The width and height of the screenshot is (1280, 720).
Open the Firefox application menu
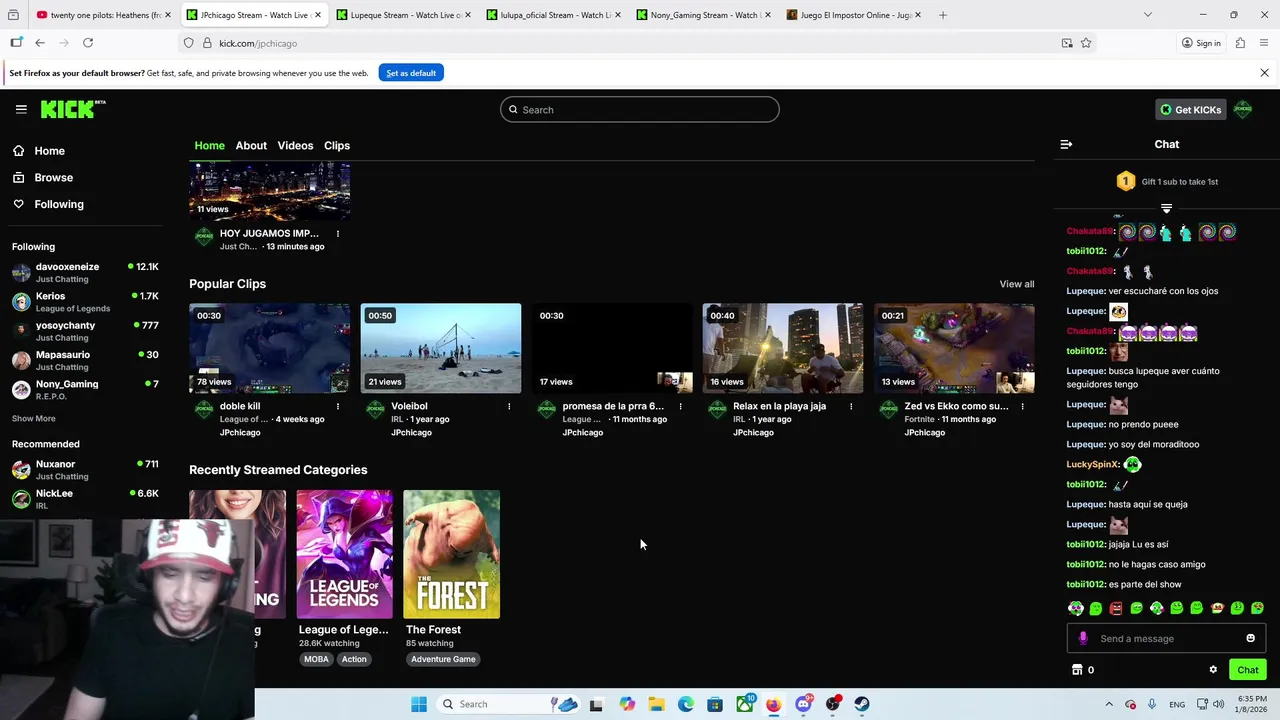1264,43
